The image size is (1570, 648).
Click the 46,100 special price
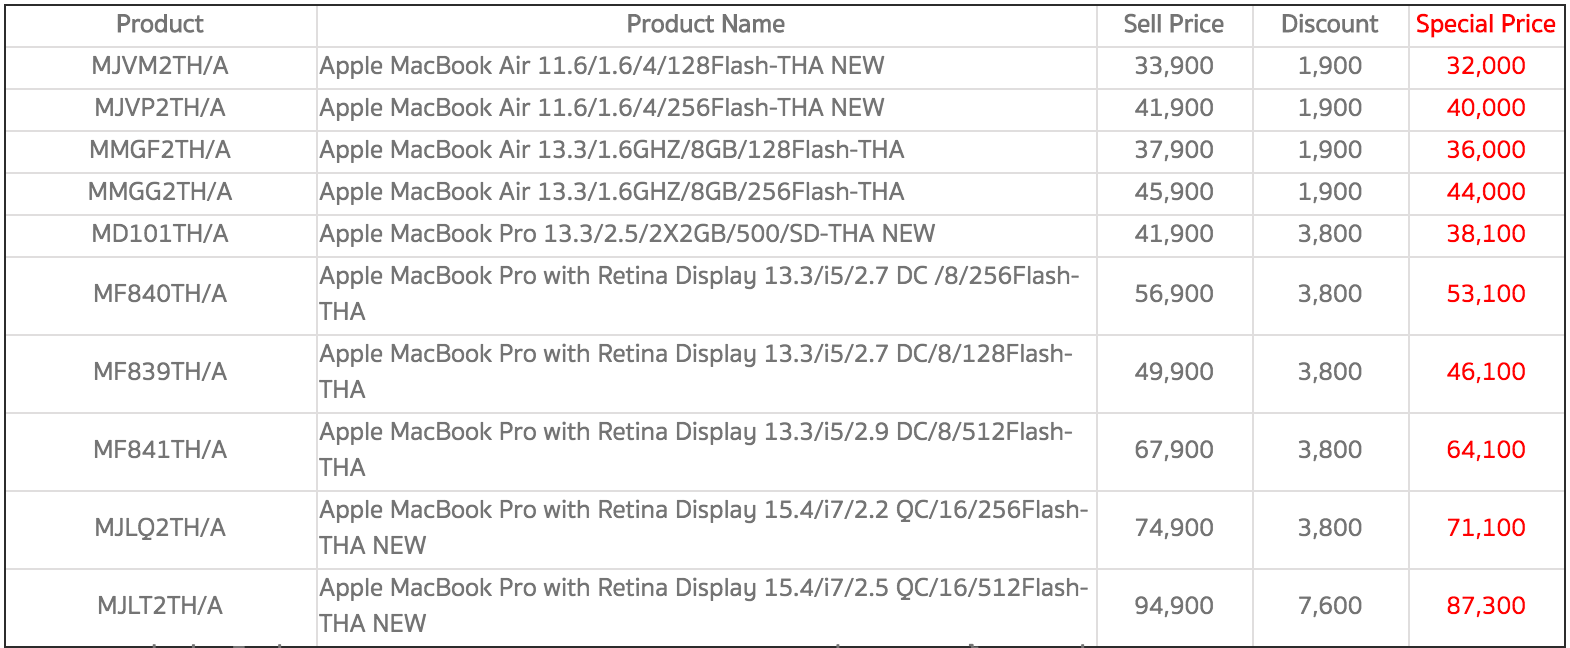coord(1485,372)
